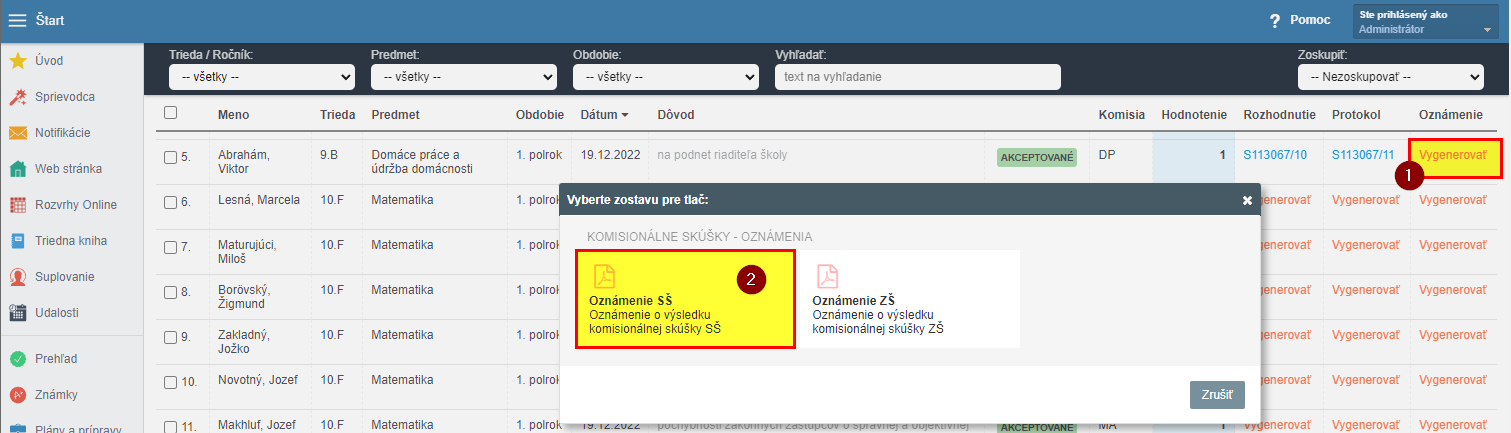Open Notifikácie in the sidebar

[63, 133]
